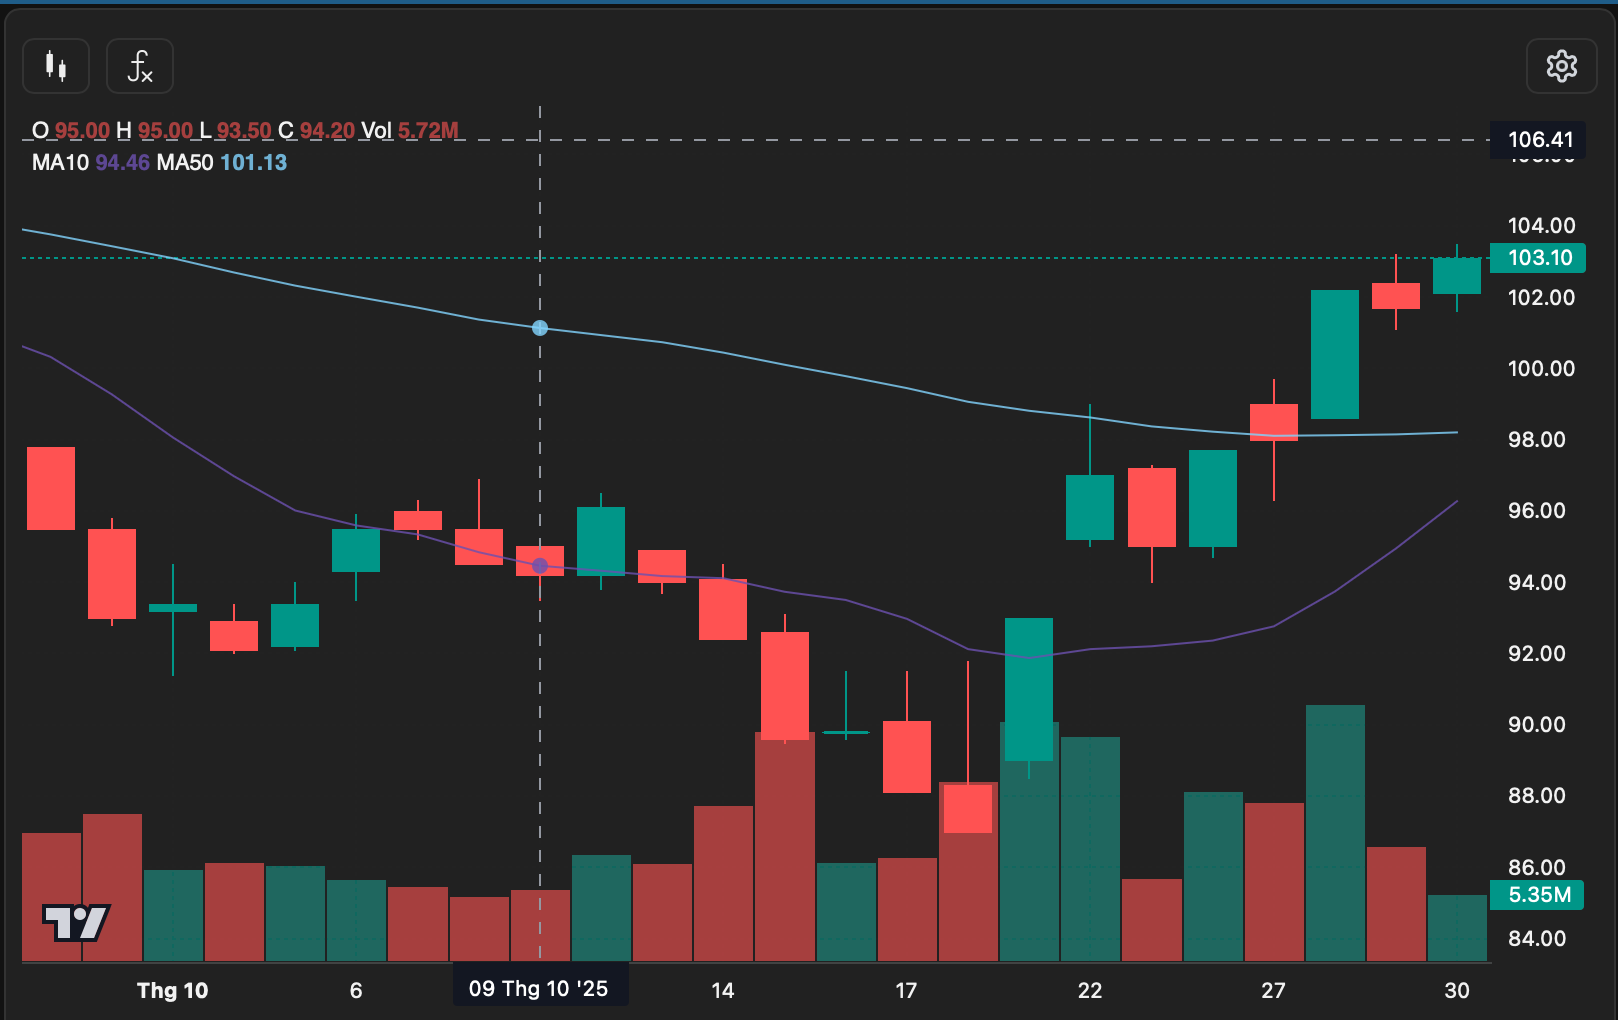This screenshot has height=1020, width=1618.
Task: Click the blue MA50 crosshair dot
Action: point(540,328)
